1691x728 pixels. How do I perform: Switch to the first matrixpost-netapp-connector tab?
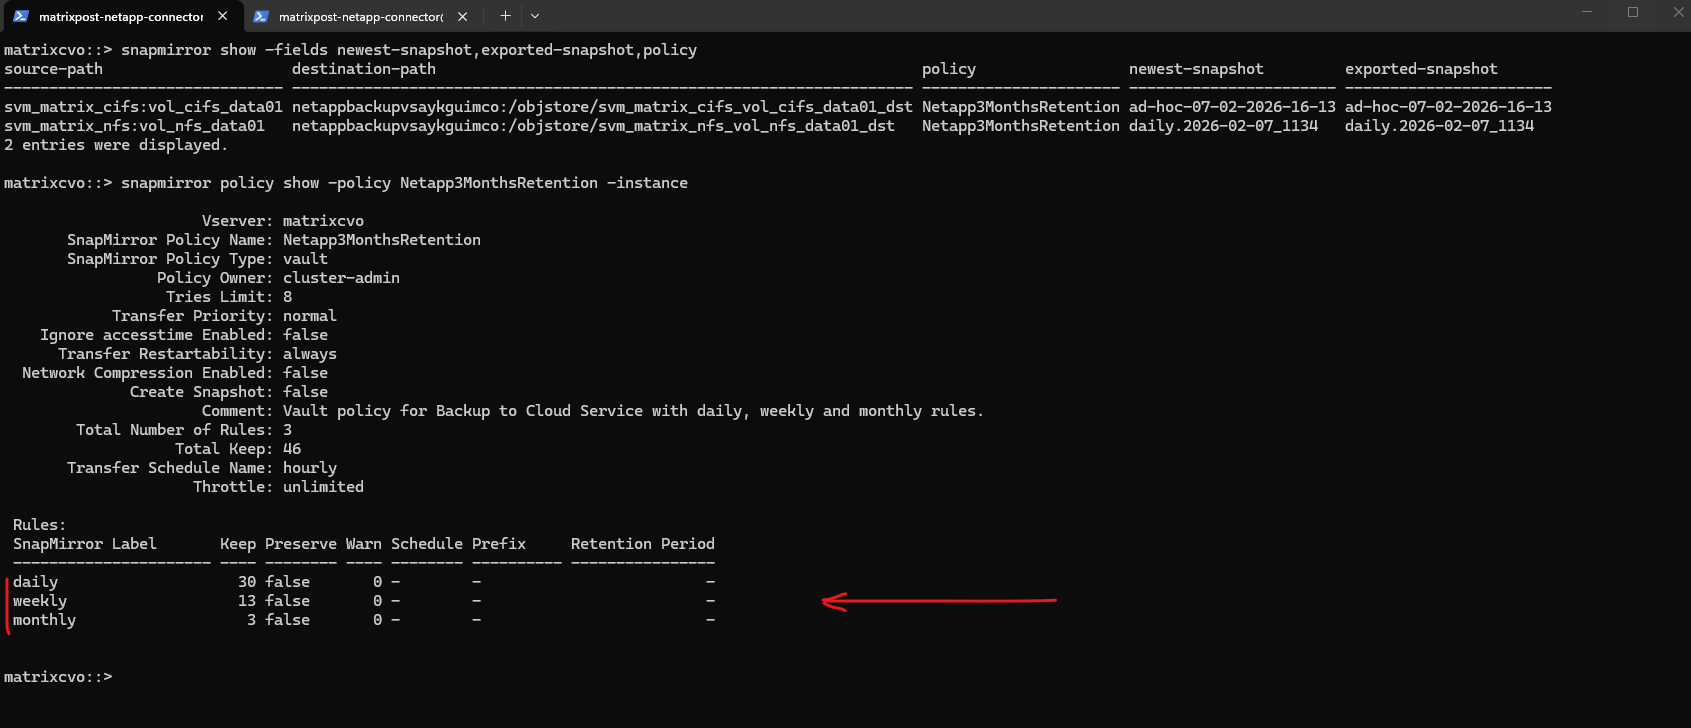tap(120, 16)
